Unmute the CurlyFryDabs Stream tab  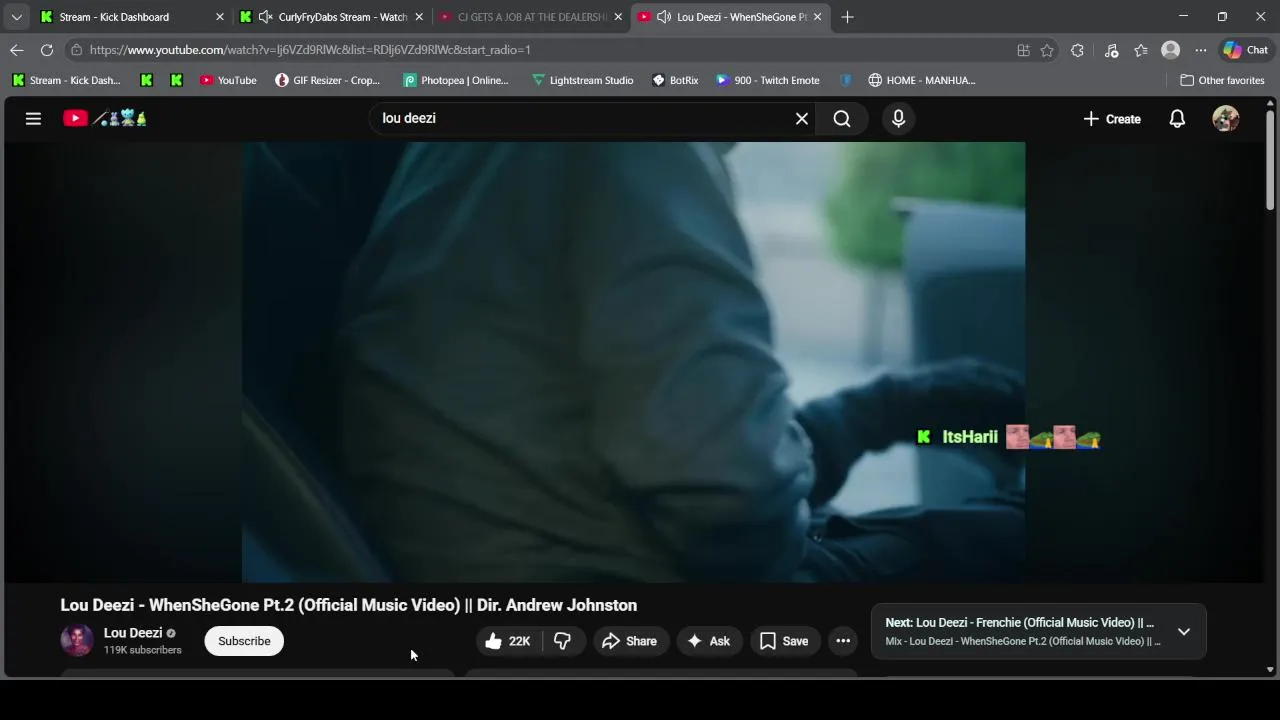click(x=265, y=17)
